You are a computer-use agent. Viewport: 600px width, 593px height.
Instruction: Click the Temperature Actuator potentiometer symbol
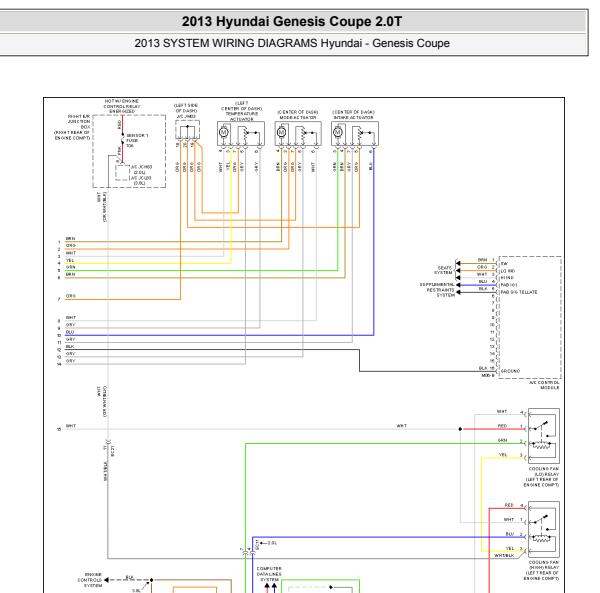(245, 134)
